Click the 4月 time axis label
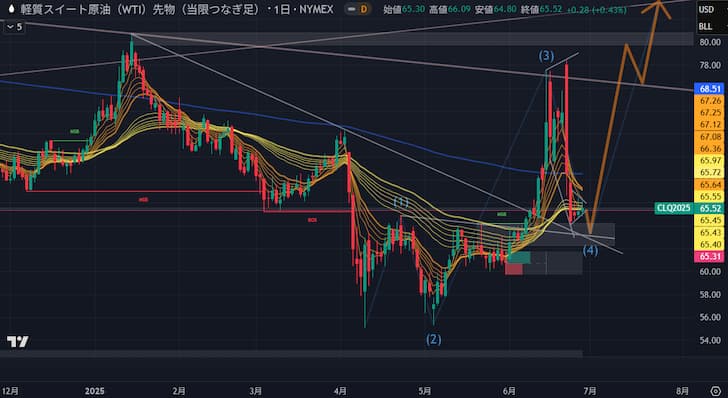This screenshot has height=398, width=728. click(x=340, y=391)
